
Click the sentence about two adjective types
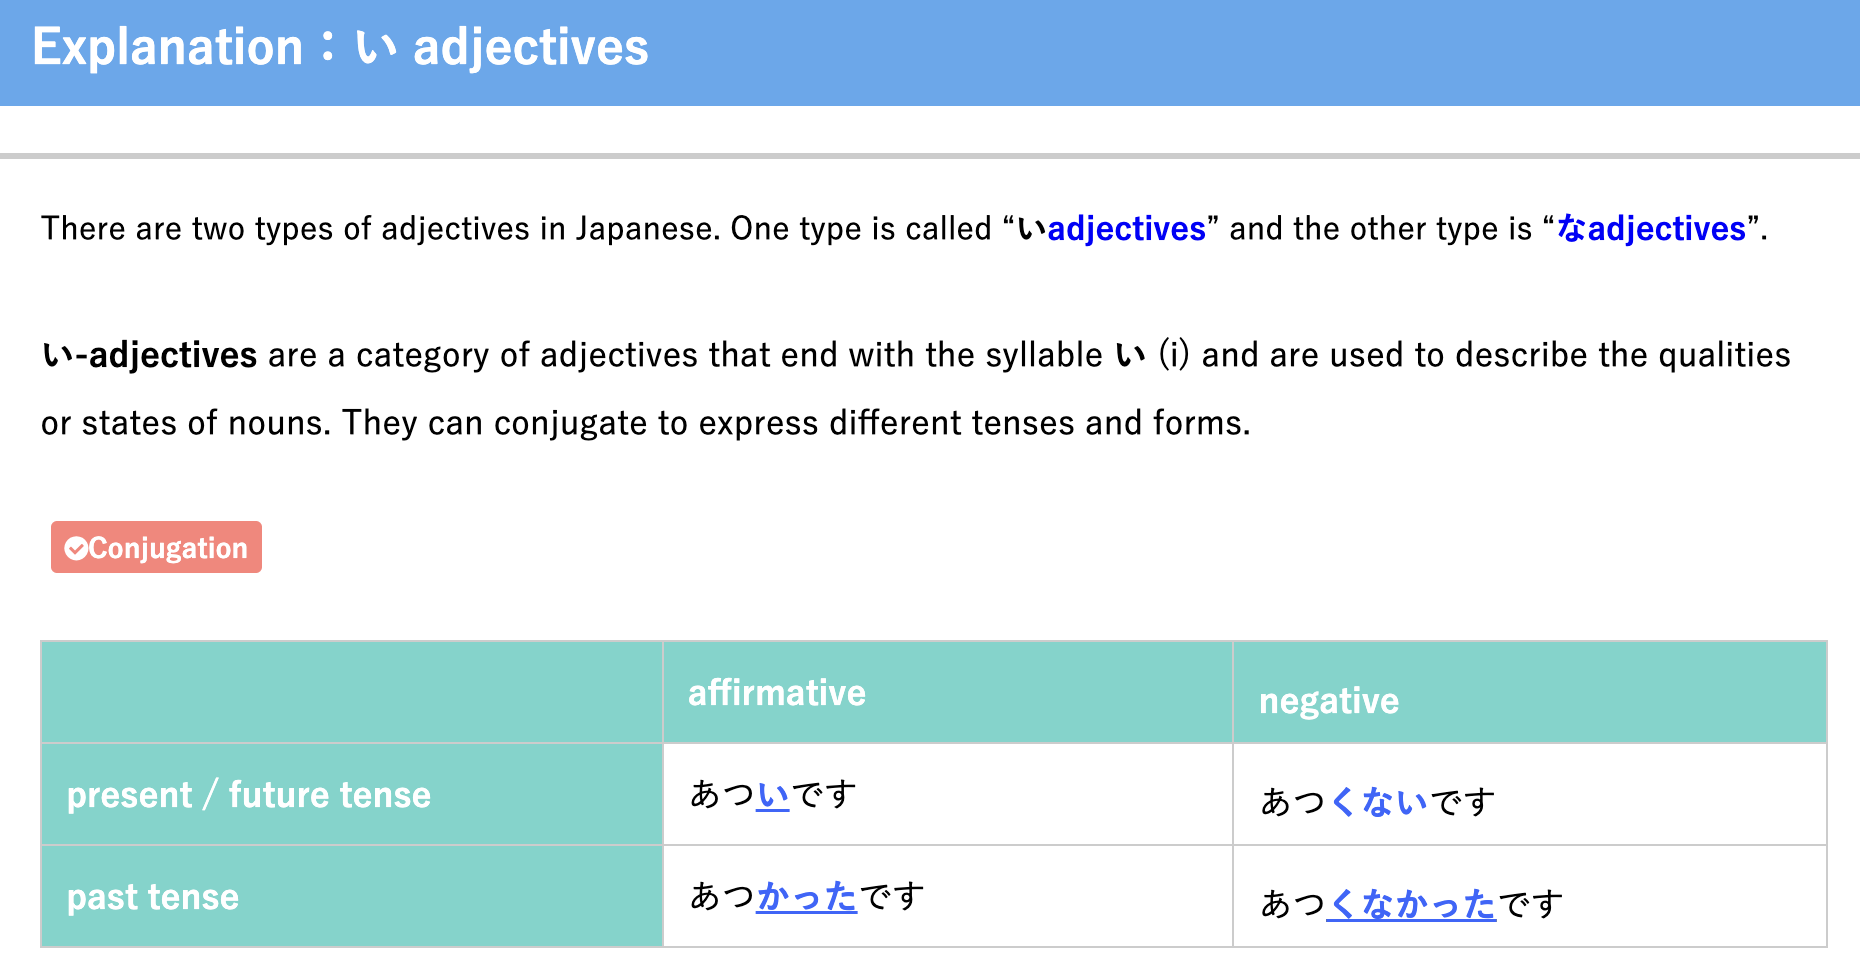click(x=904, y=229)
